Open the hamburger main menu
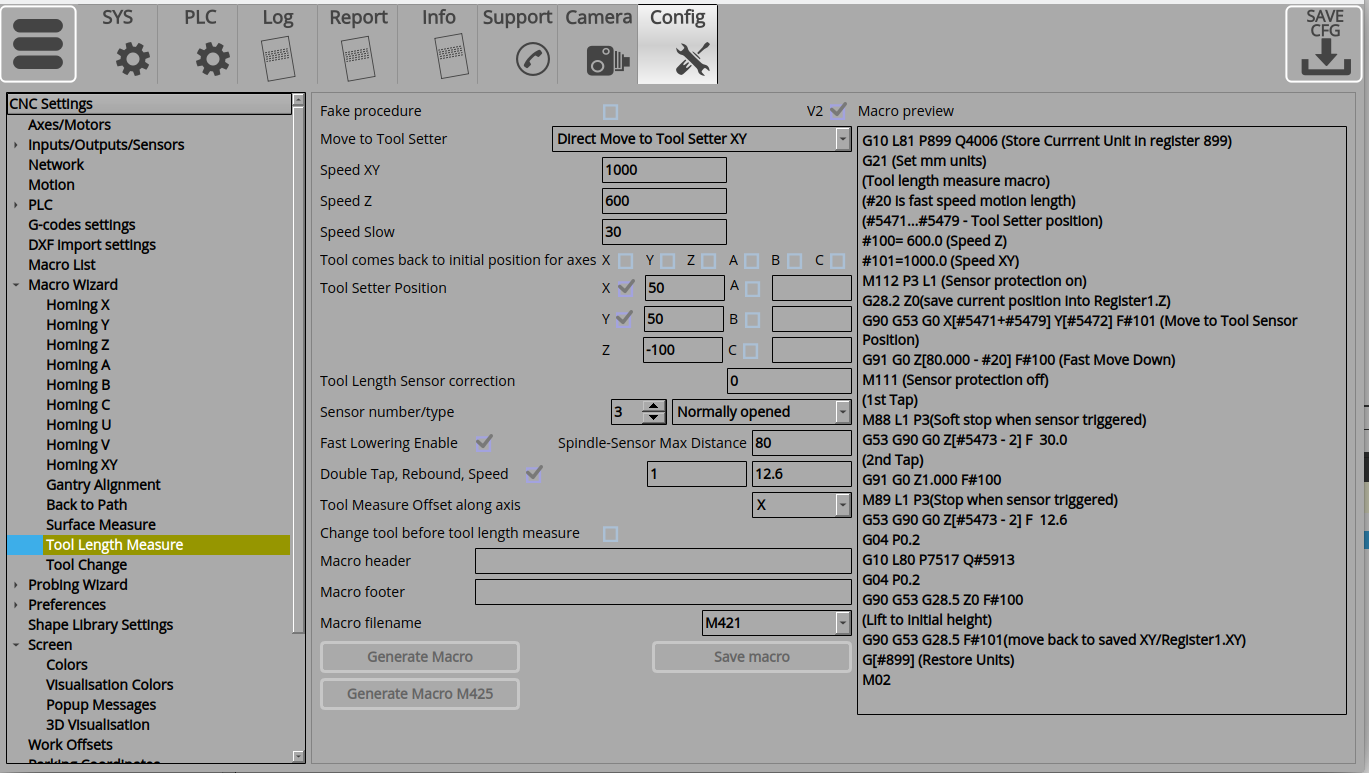Viewport: 1369px width, 773px height. (x=38, y=44)
